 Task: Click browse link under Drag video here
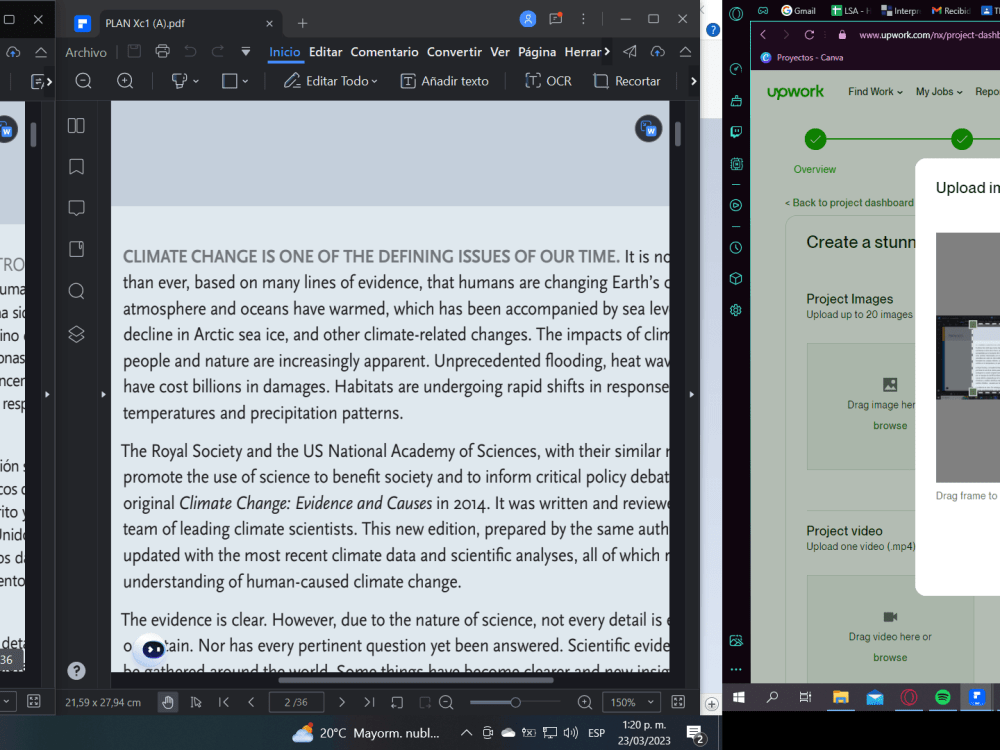point(890,658)
